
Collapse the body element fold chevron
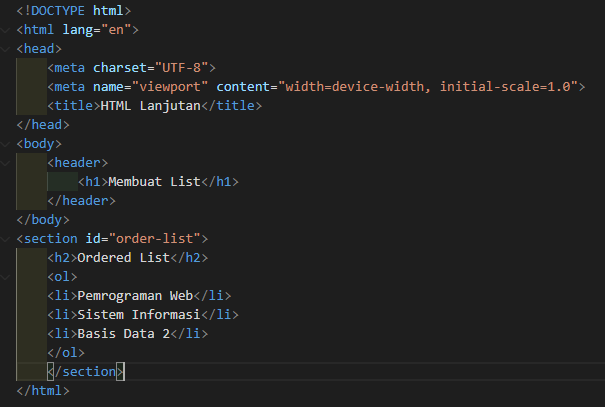(5, 144)
